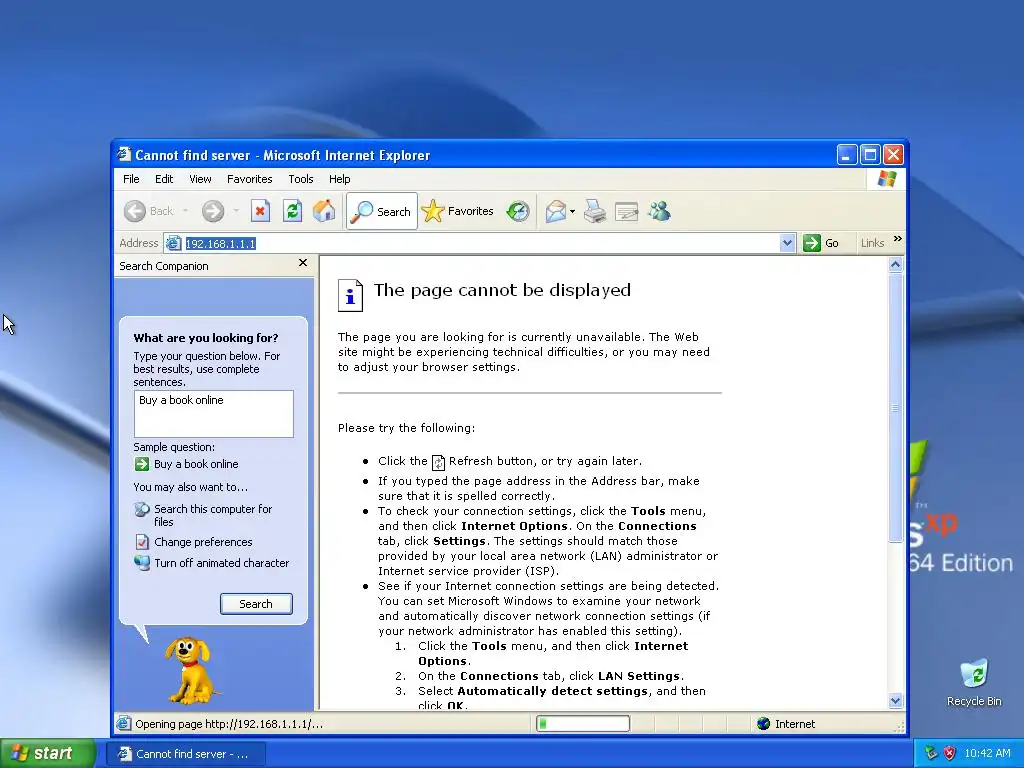The height and width of the screenshot is (768, 1024).
Task: Open the View menu
Action: [200, 179]
